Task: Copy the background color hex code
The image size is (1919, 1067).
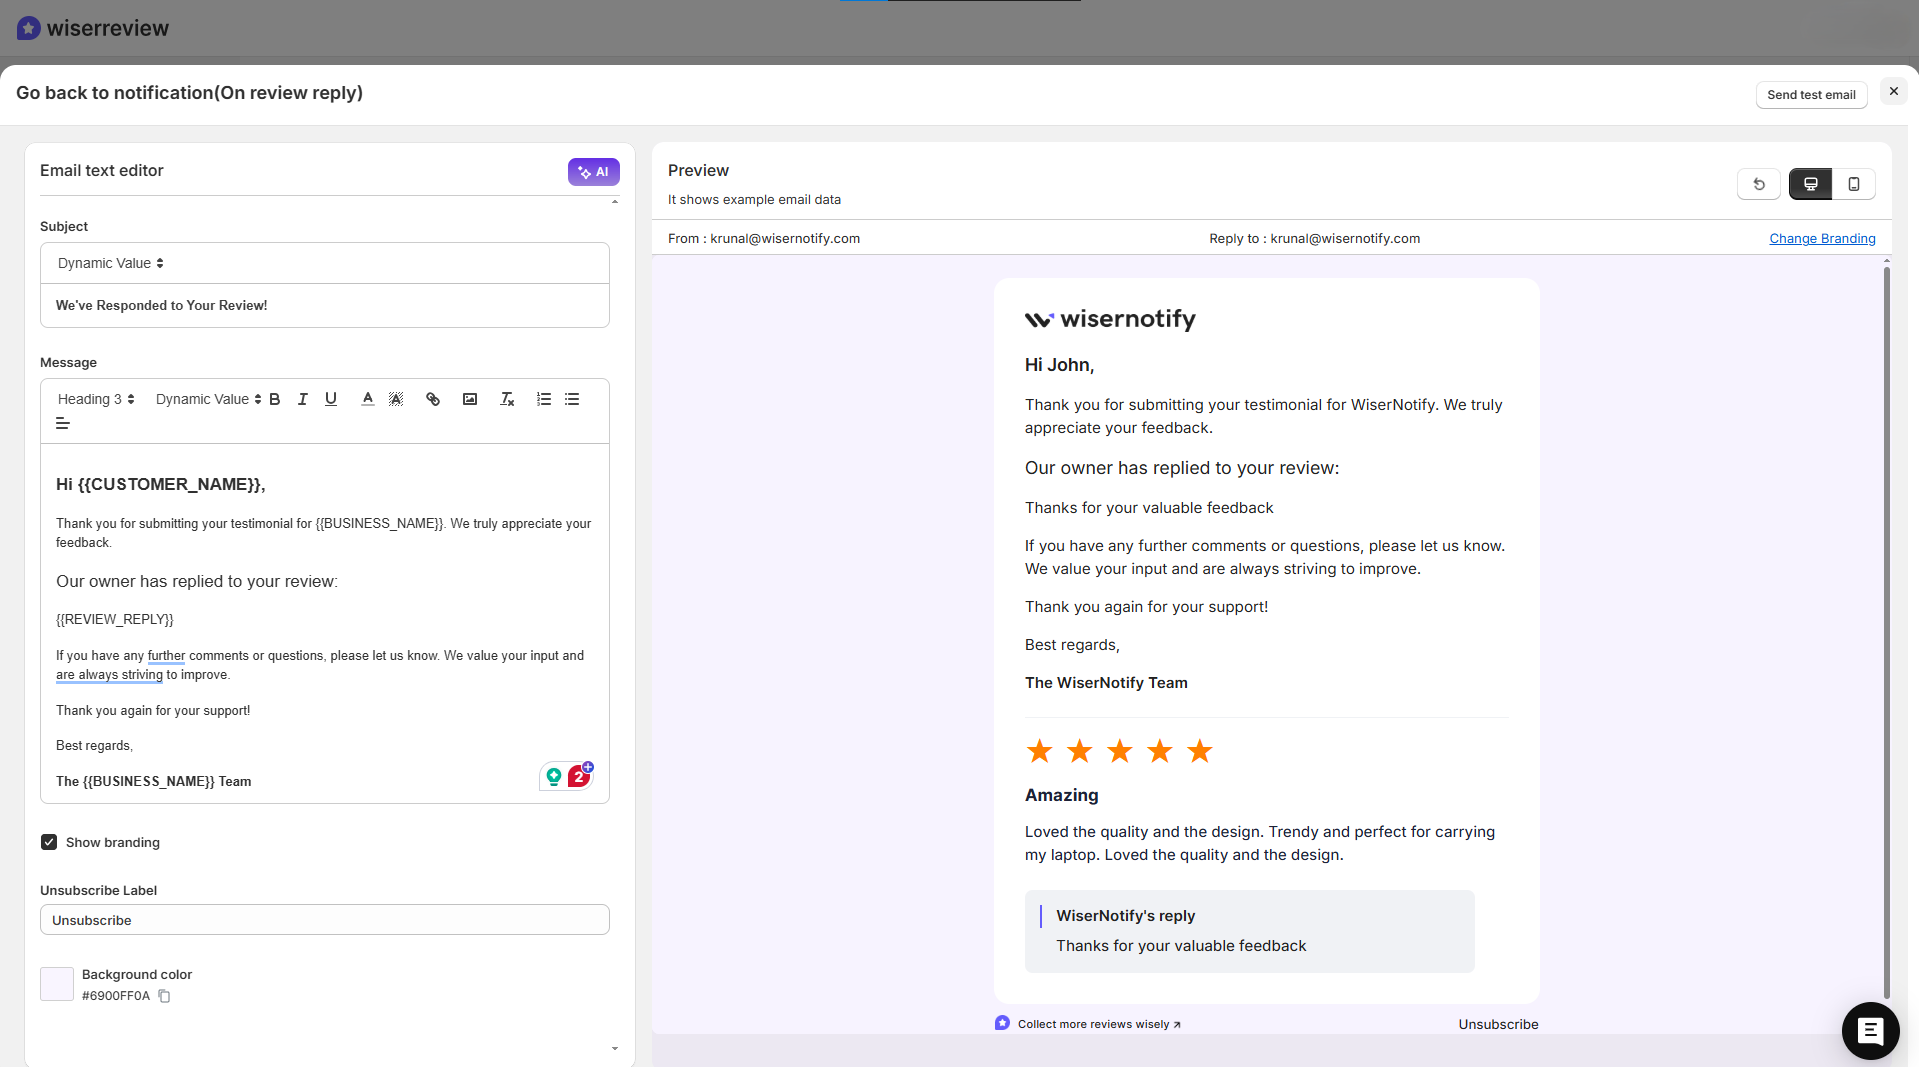Action: (164, 996)
